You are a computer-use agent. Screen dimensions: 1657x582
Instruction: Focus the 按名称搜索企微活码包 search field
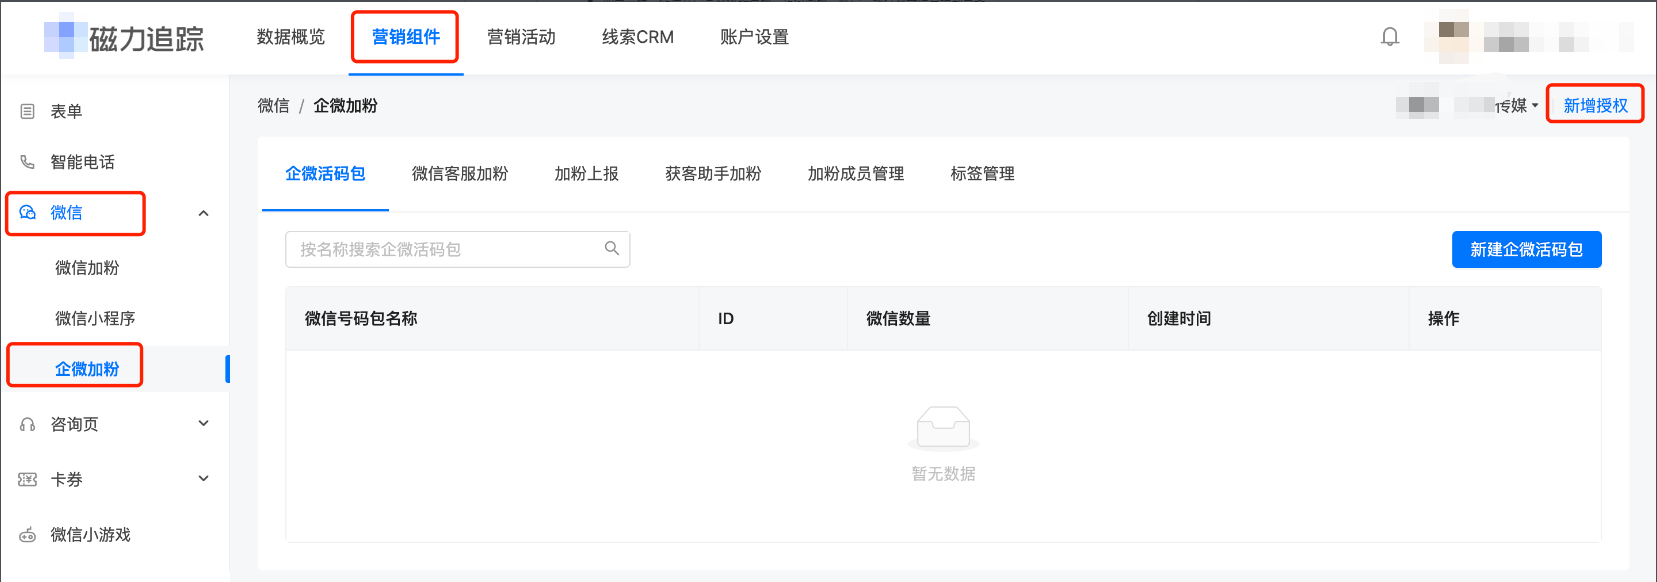(x=457, y=249)
